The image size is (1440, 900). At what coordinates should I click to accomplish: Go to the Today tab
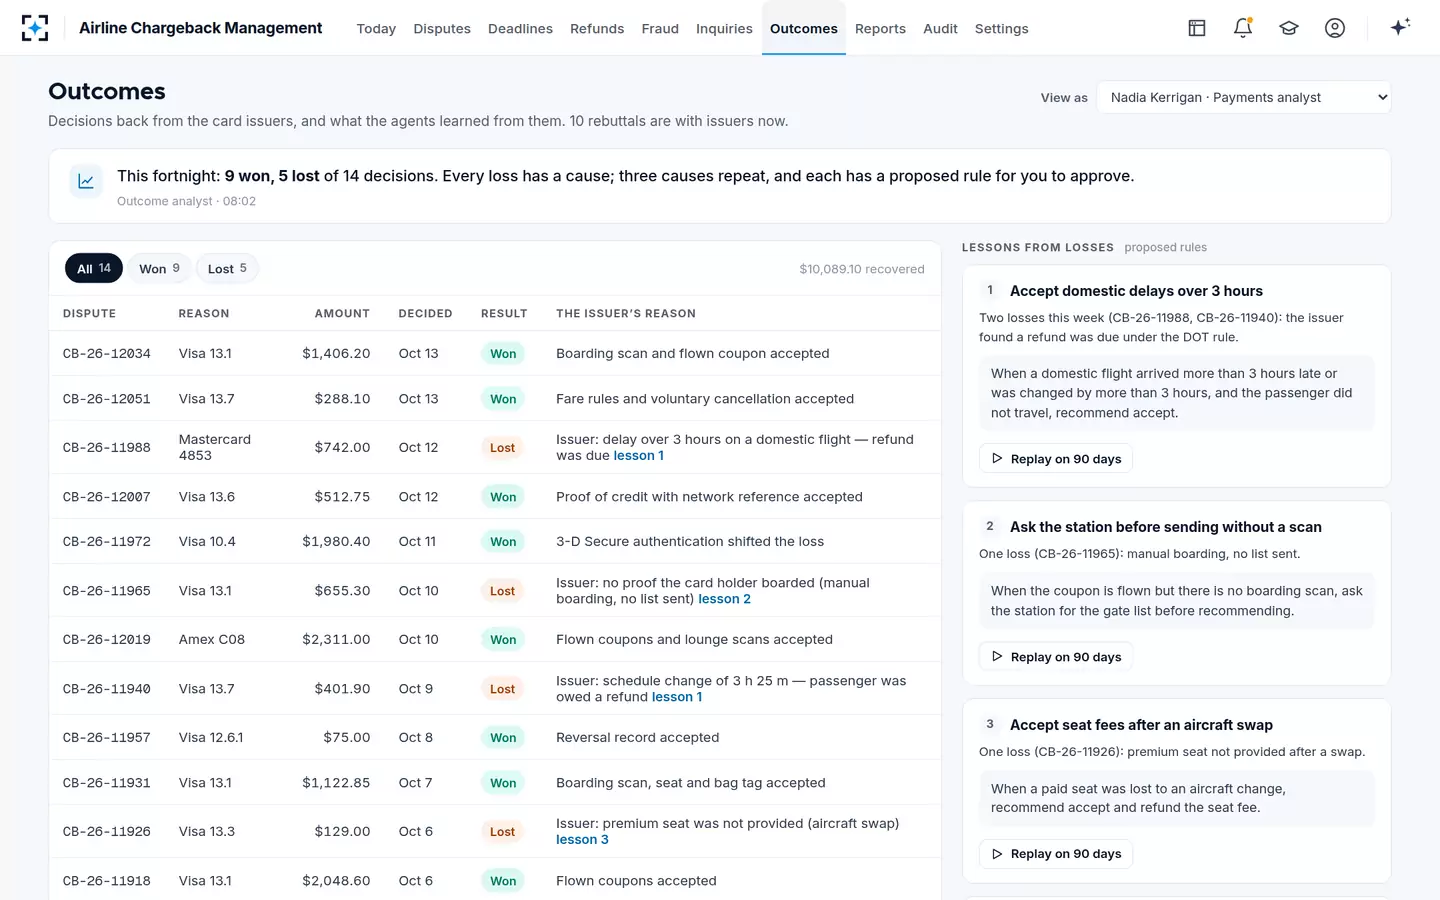(376, 29)
